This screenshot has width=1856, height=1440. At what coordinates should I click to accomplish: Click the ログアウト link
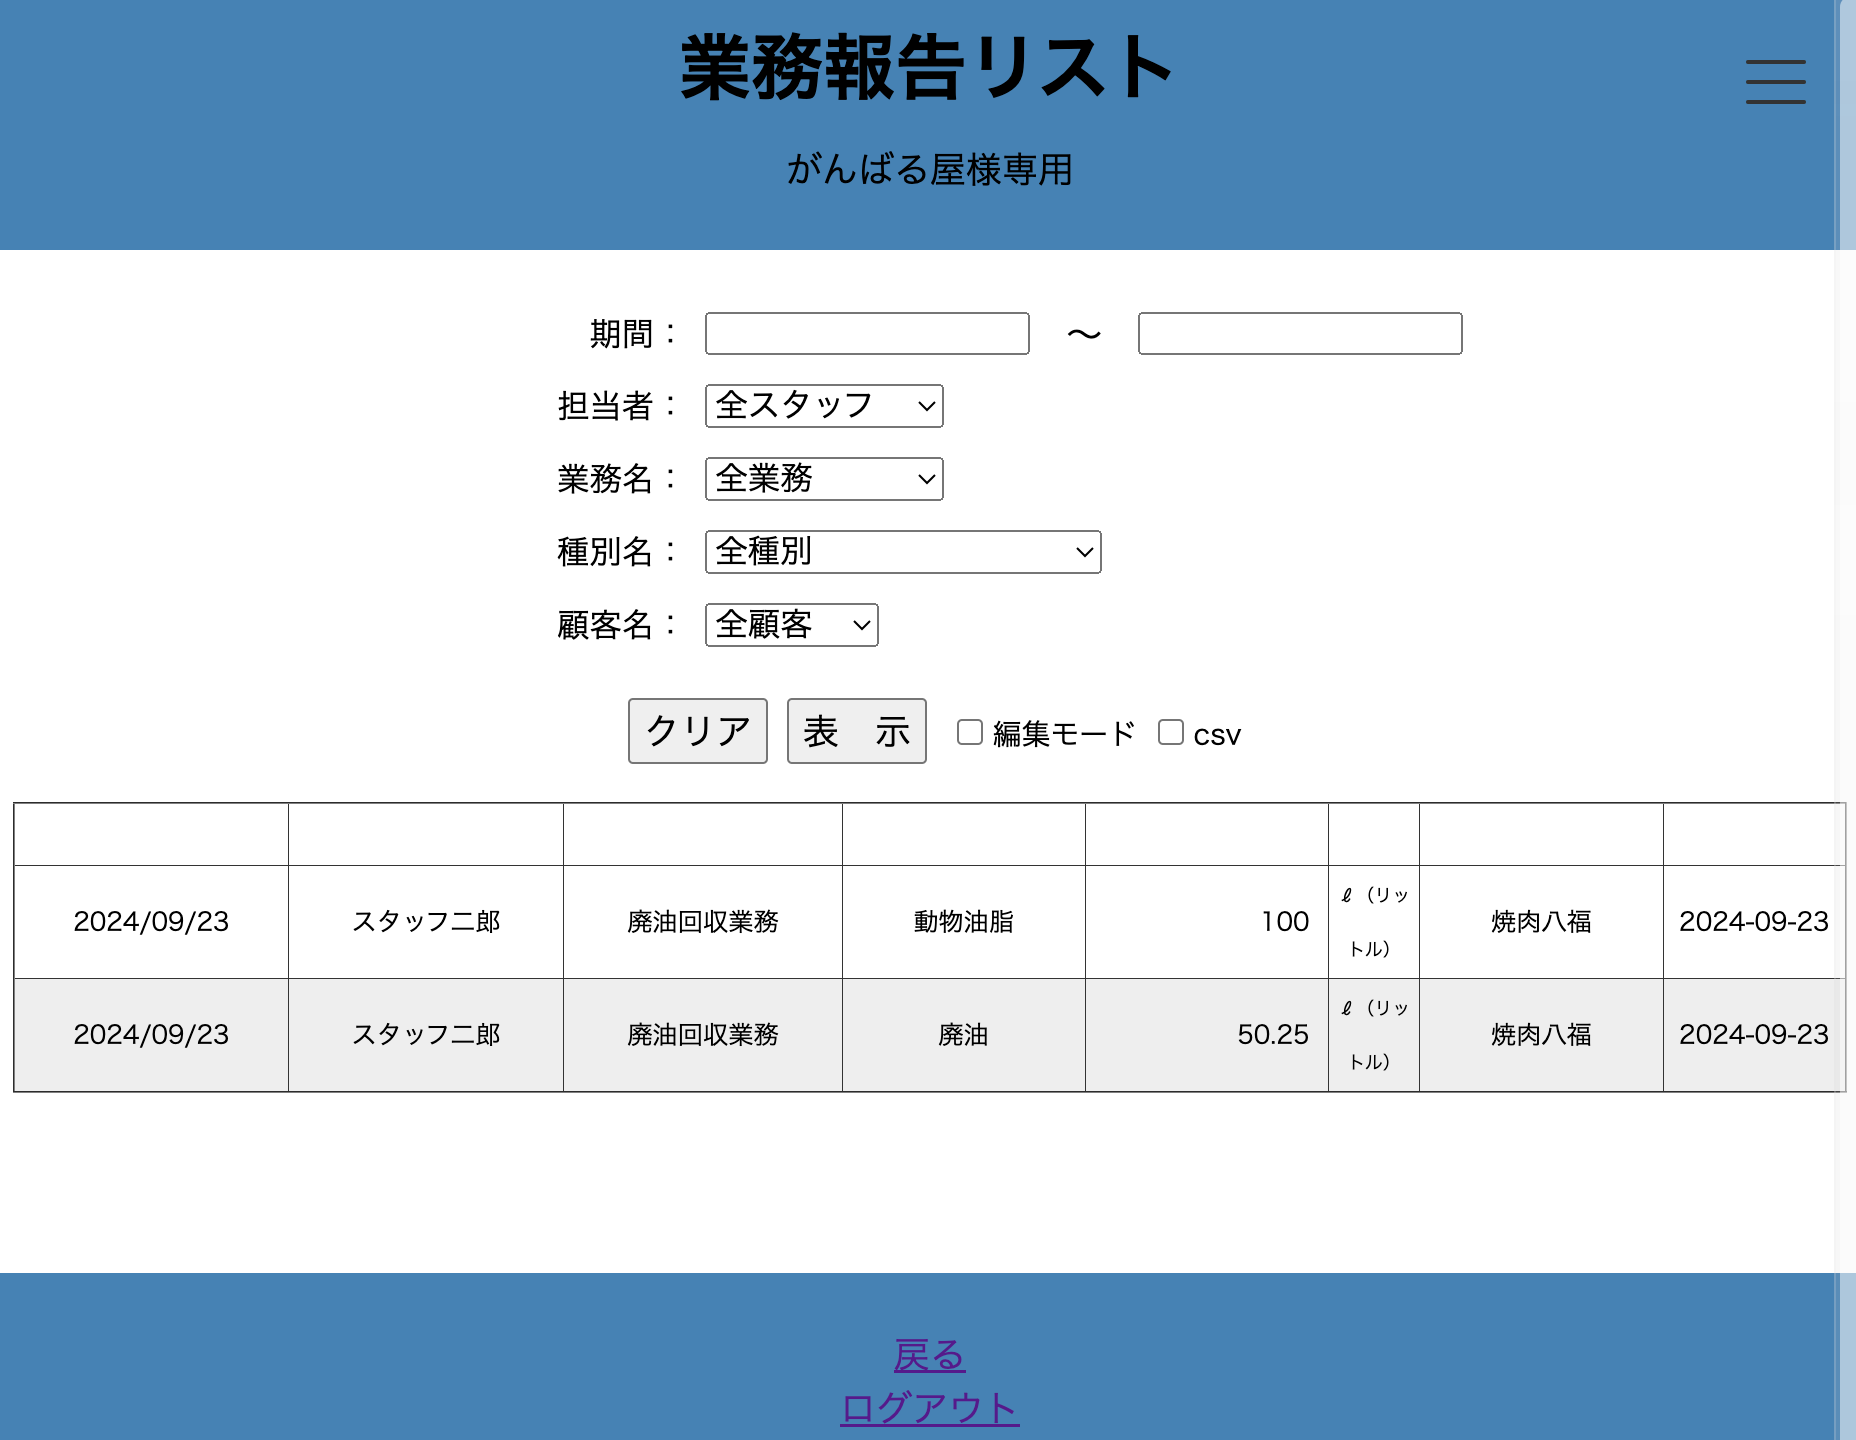[x=929, y=1408]
